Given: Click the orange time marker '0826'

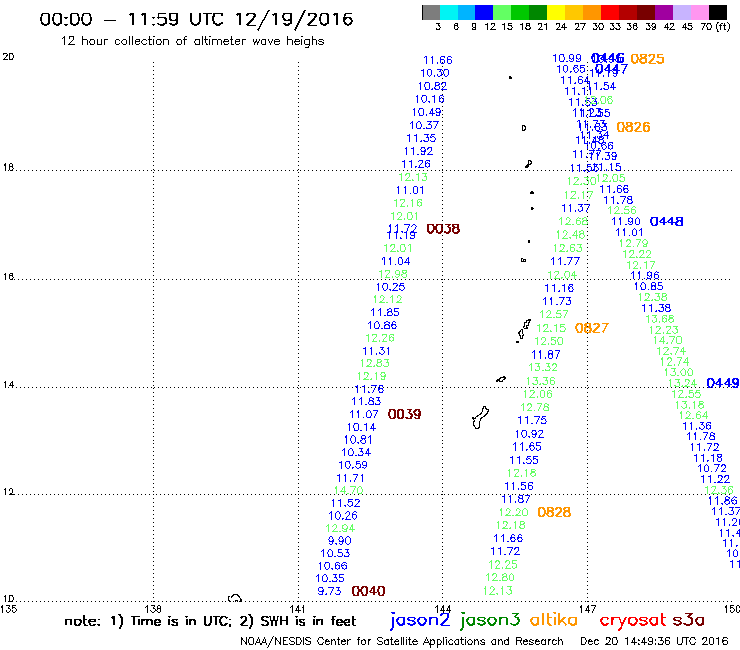Looking at the screenshot, I should [x=633, y=127].
